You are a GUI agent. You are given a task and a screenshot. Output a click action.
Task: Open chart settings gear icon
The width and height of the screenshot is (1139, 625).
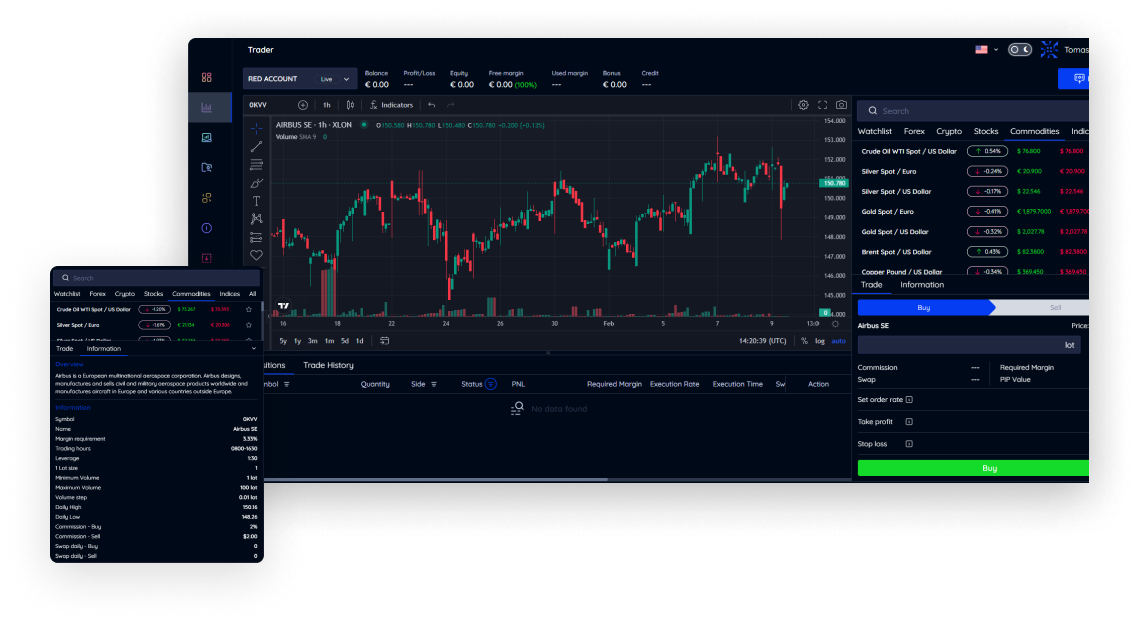click(x=803, y=105)
